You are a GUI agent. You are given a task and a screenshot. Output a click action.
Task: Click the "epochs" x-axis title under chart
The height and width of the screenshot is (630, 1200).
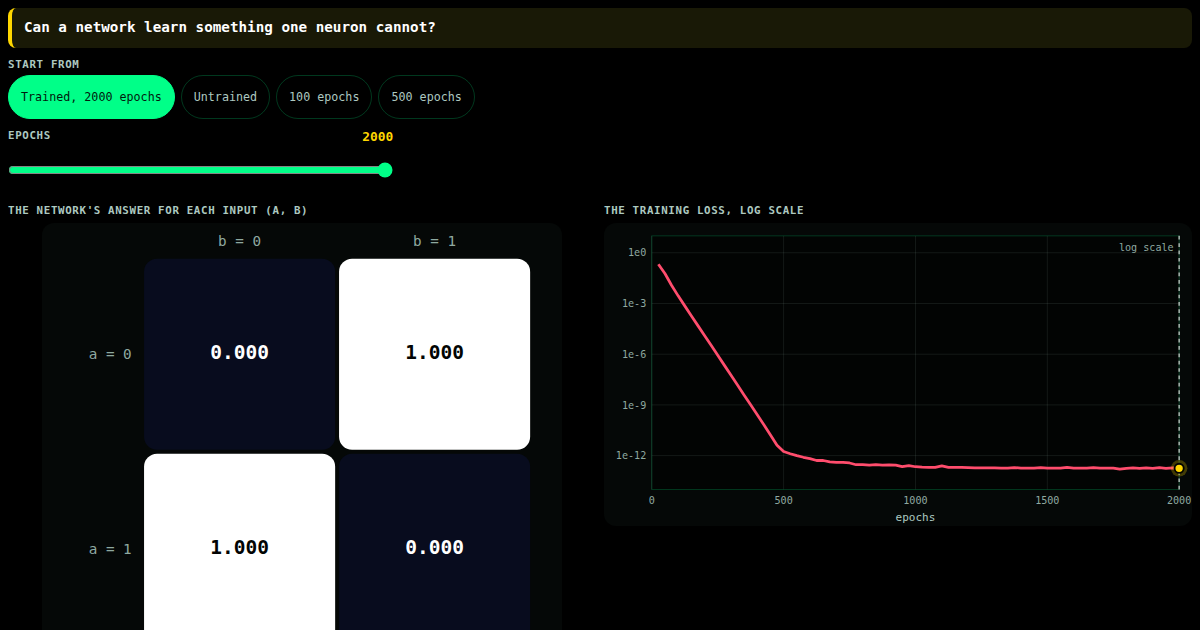tap(915, 517)
